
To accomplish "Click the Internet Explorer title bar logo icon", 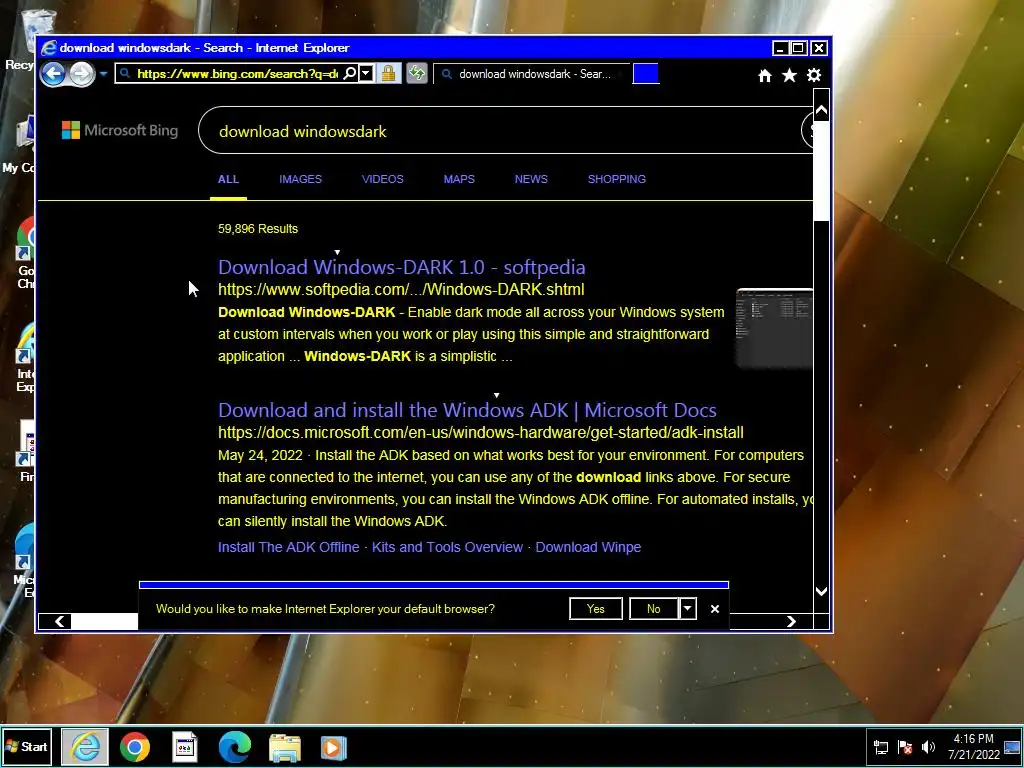I will pos(48,48).
